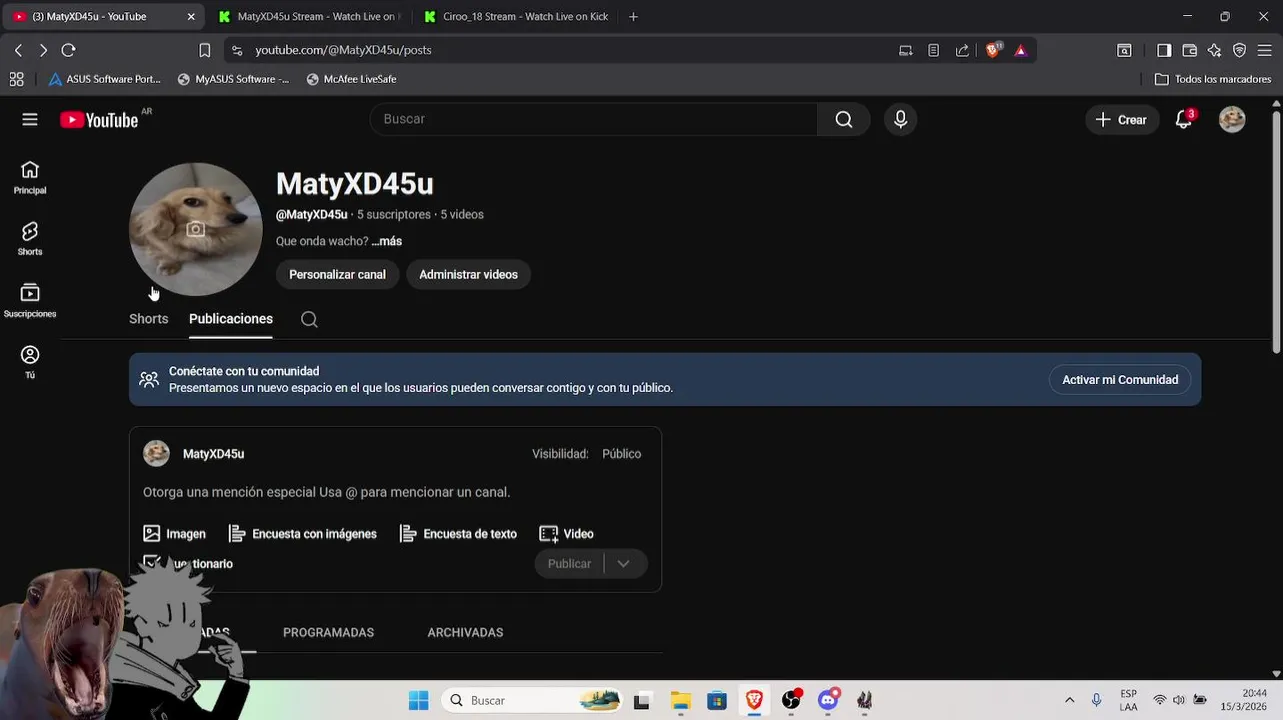This screenshot has width=1283, height=720.
Task: Search within channel using magnifier icon
Action: (309, 319)
